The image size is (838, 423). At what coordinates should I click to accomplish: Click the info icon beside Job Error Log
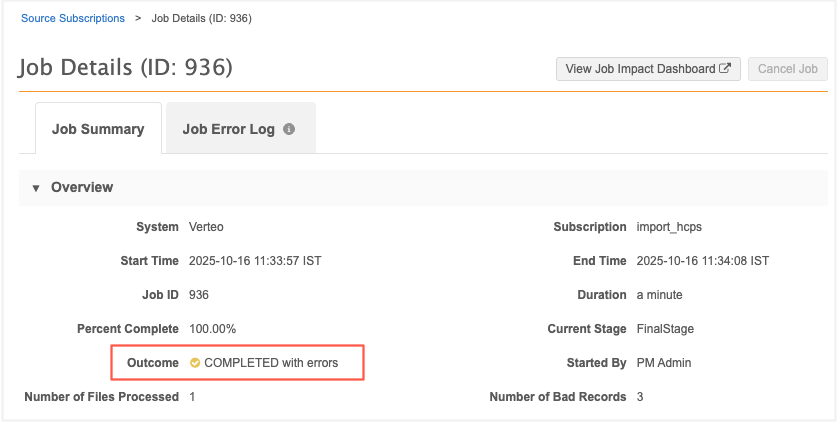coord(289,130)
